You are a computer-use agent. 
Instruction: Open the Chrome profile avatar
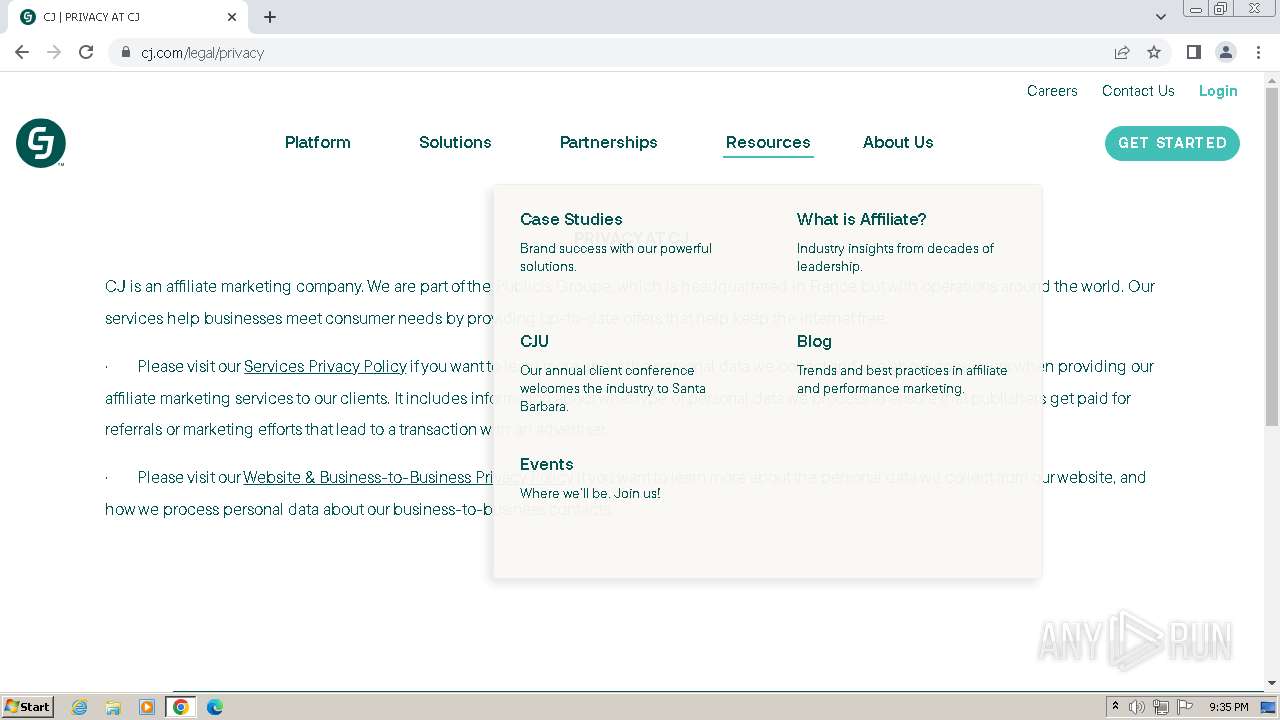[x=1226, y=52]
